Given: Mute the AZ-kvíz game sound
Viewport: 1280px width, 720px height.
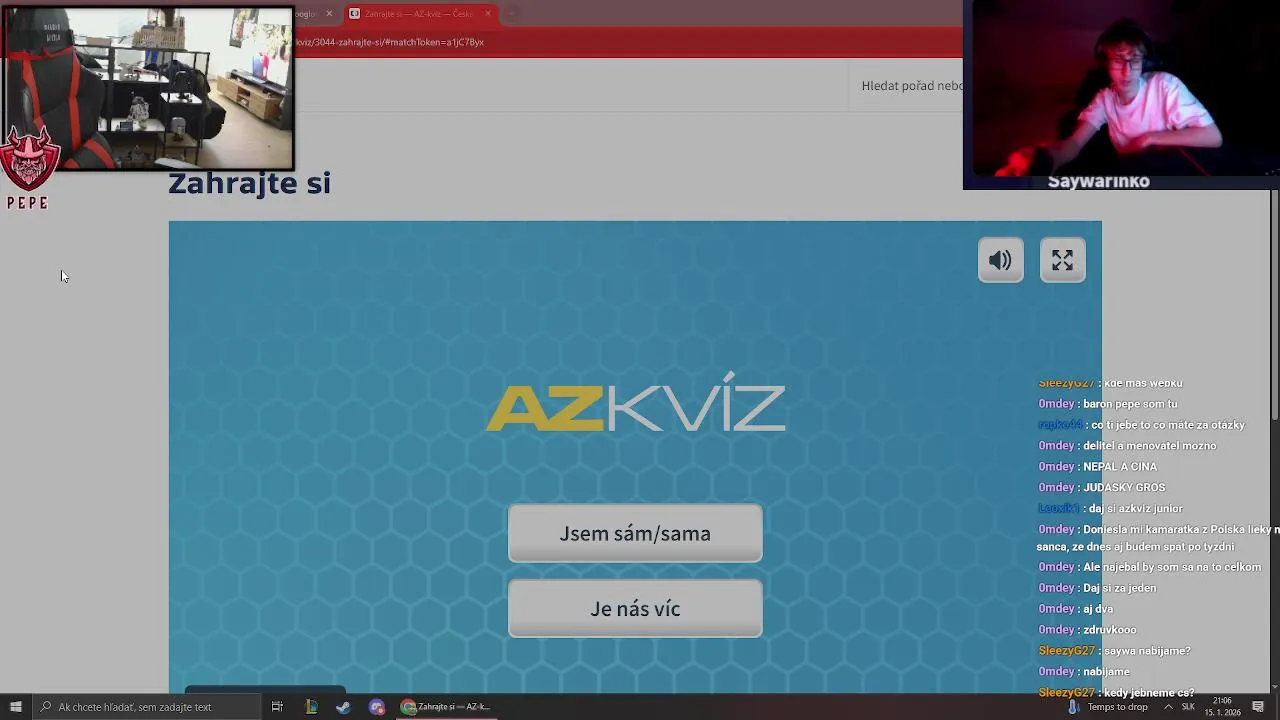Looking at the screenshot, I should click(1000, 261).
